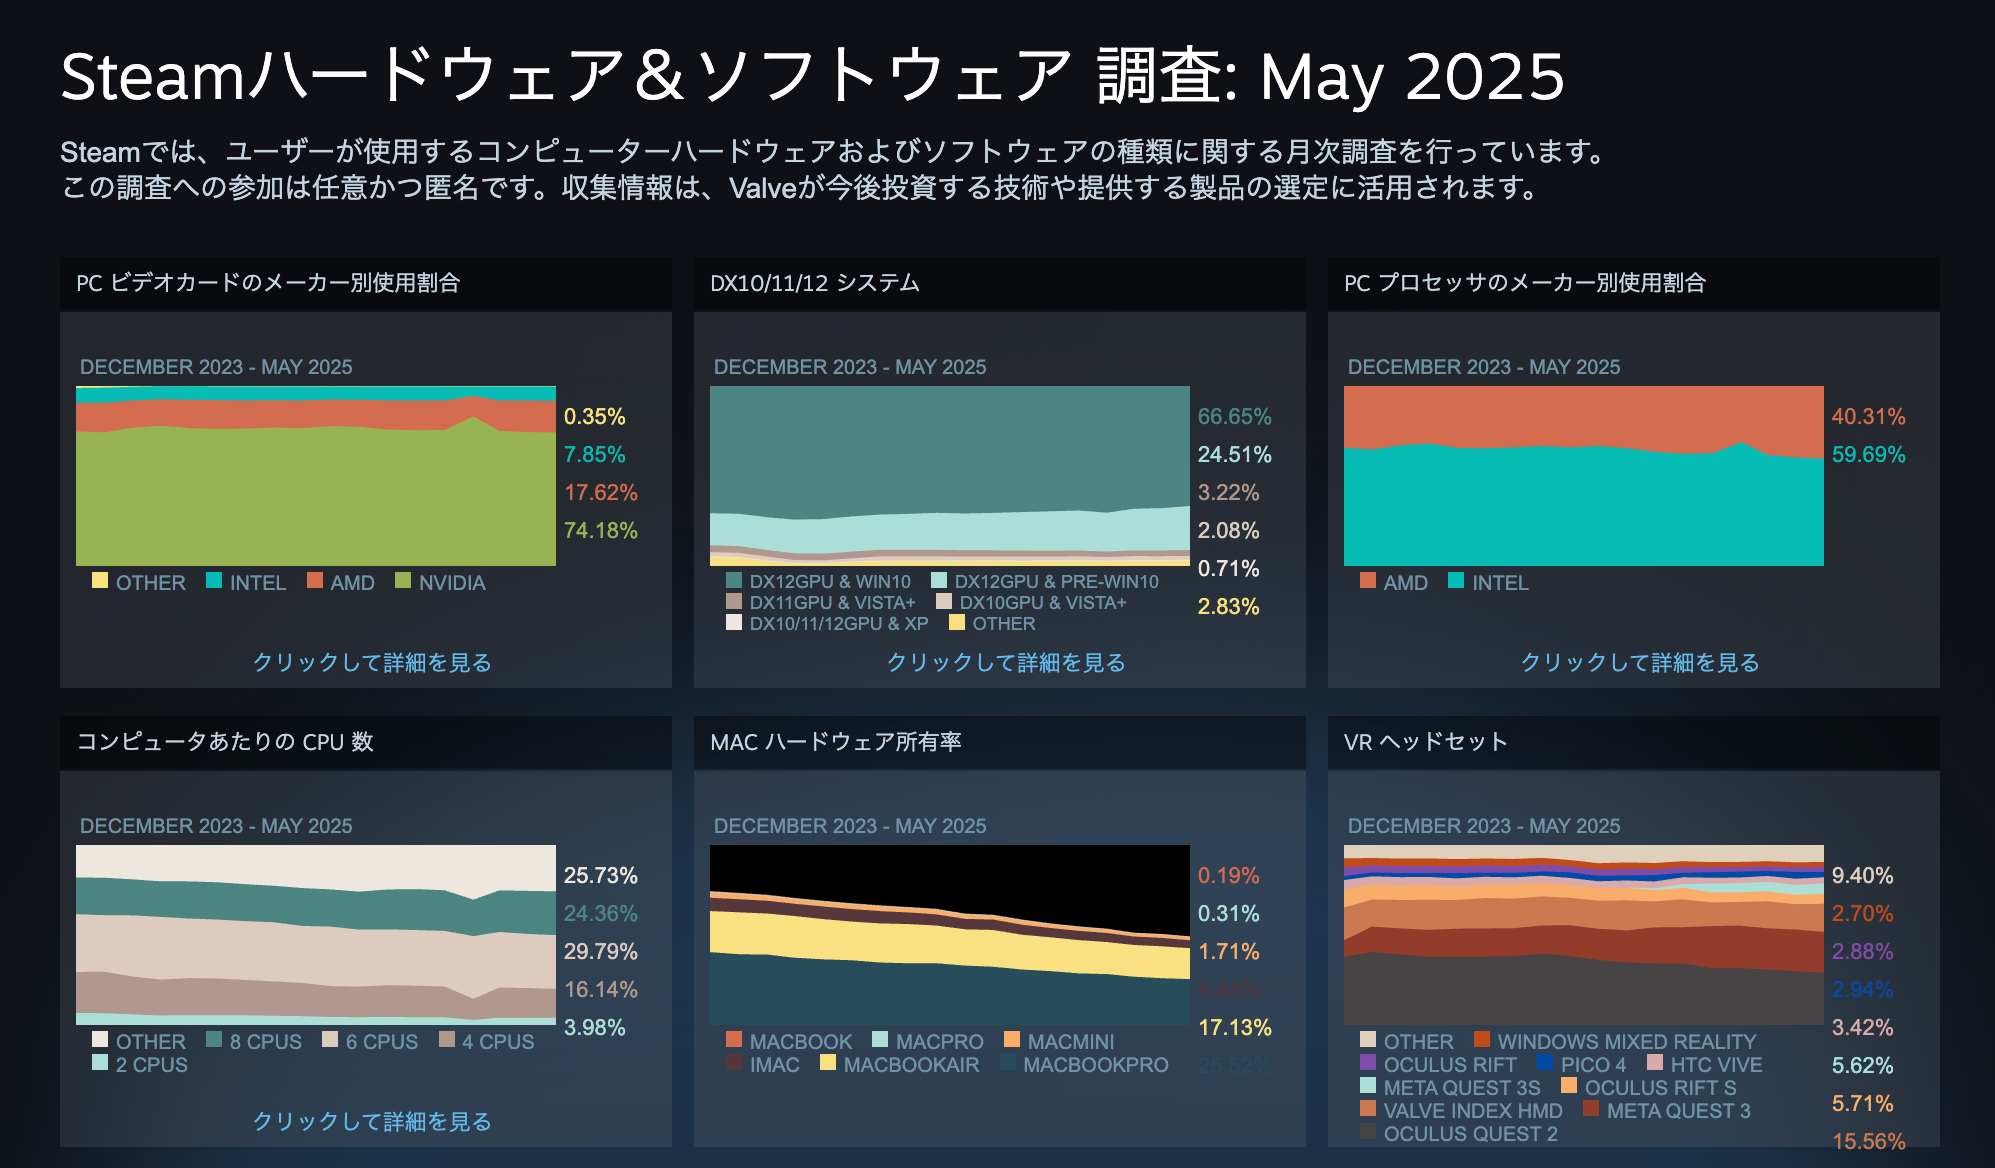The height and width of the screenshot is (1168, 1995).
Task: Click the WINDOWS MIXED REALITY legend swatch
Action: click(1482, 1039)
